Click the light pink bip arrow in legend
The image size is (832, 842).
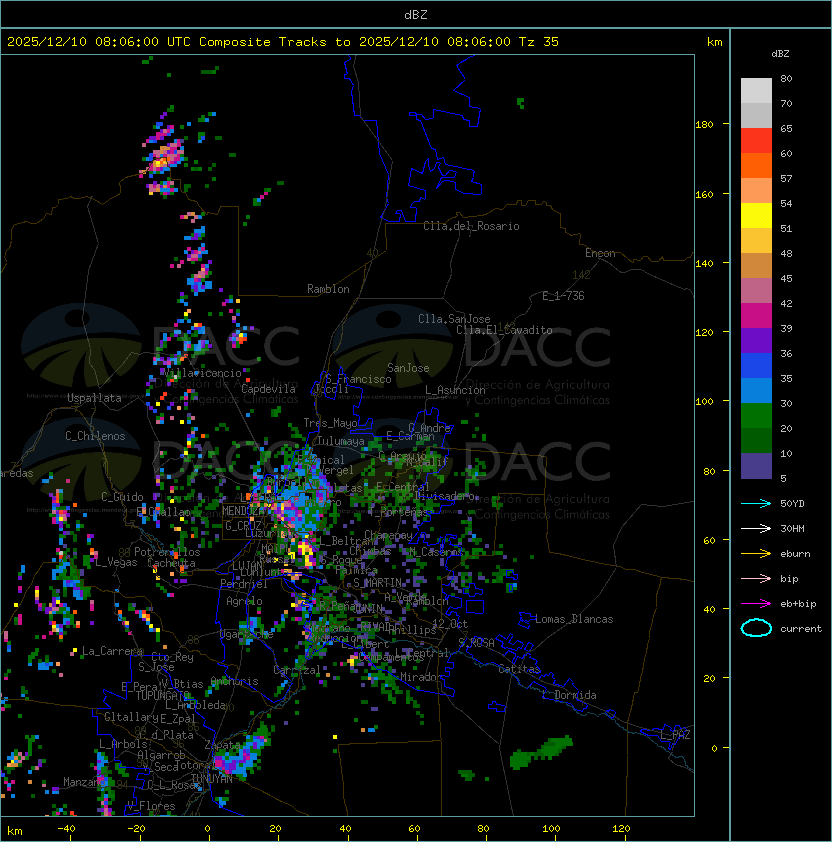click(x=756, y=579)
